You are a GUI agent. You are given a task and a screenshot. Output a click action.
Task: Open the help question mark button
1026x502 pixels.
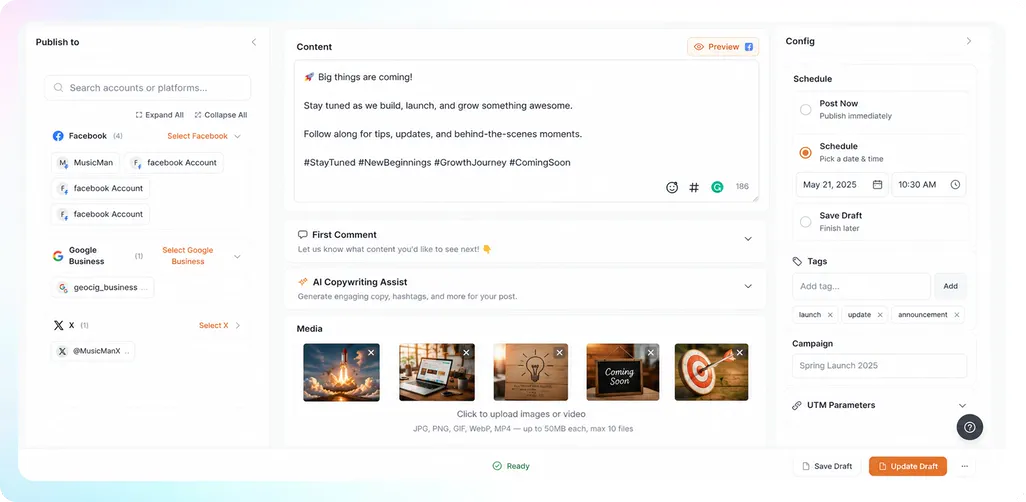(970, 427)
